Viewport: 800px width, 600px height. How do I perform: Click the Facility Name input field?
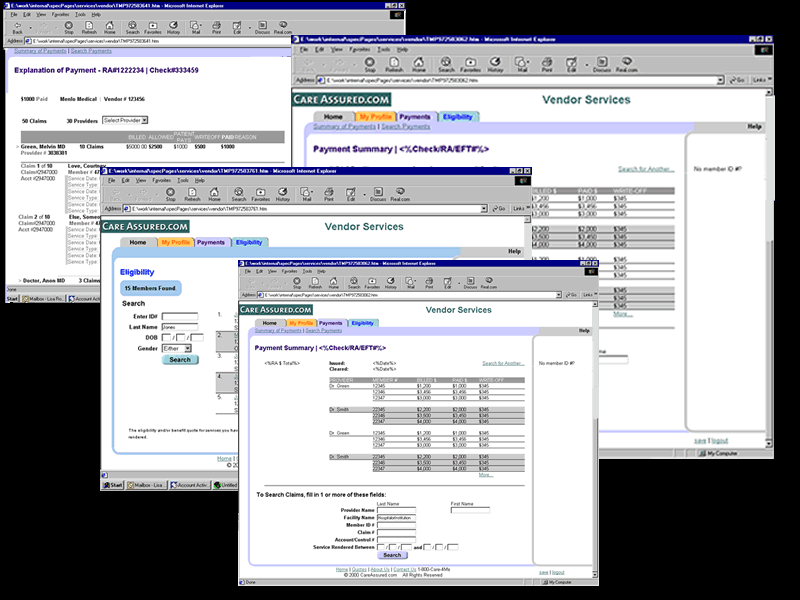tap(396, 517)
